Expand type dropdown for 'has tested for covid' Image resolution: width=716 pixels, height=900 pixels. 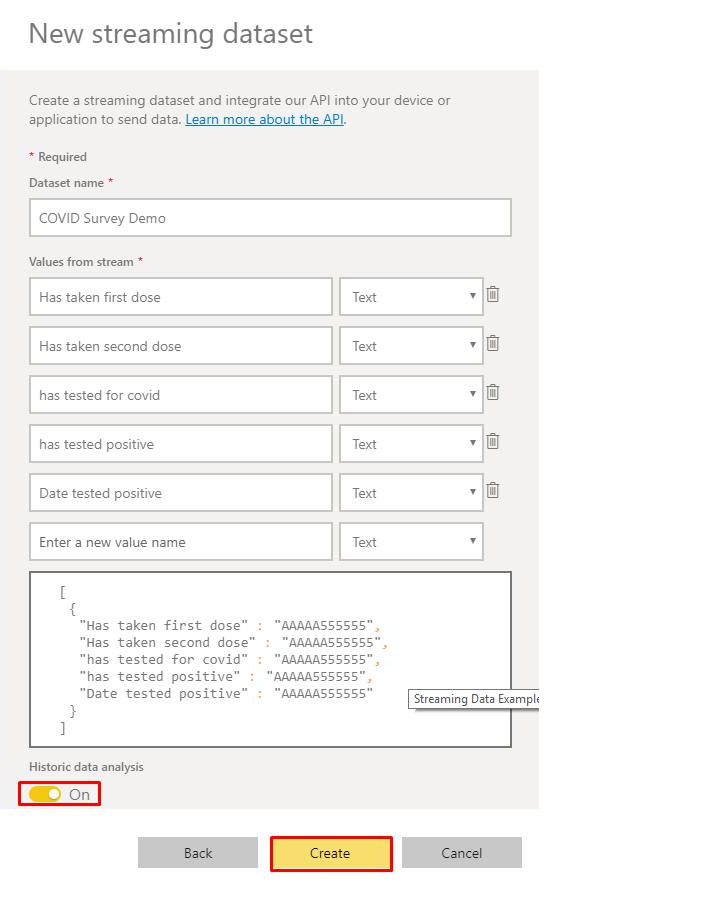pos(411,395)
